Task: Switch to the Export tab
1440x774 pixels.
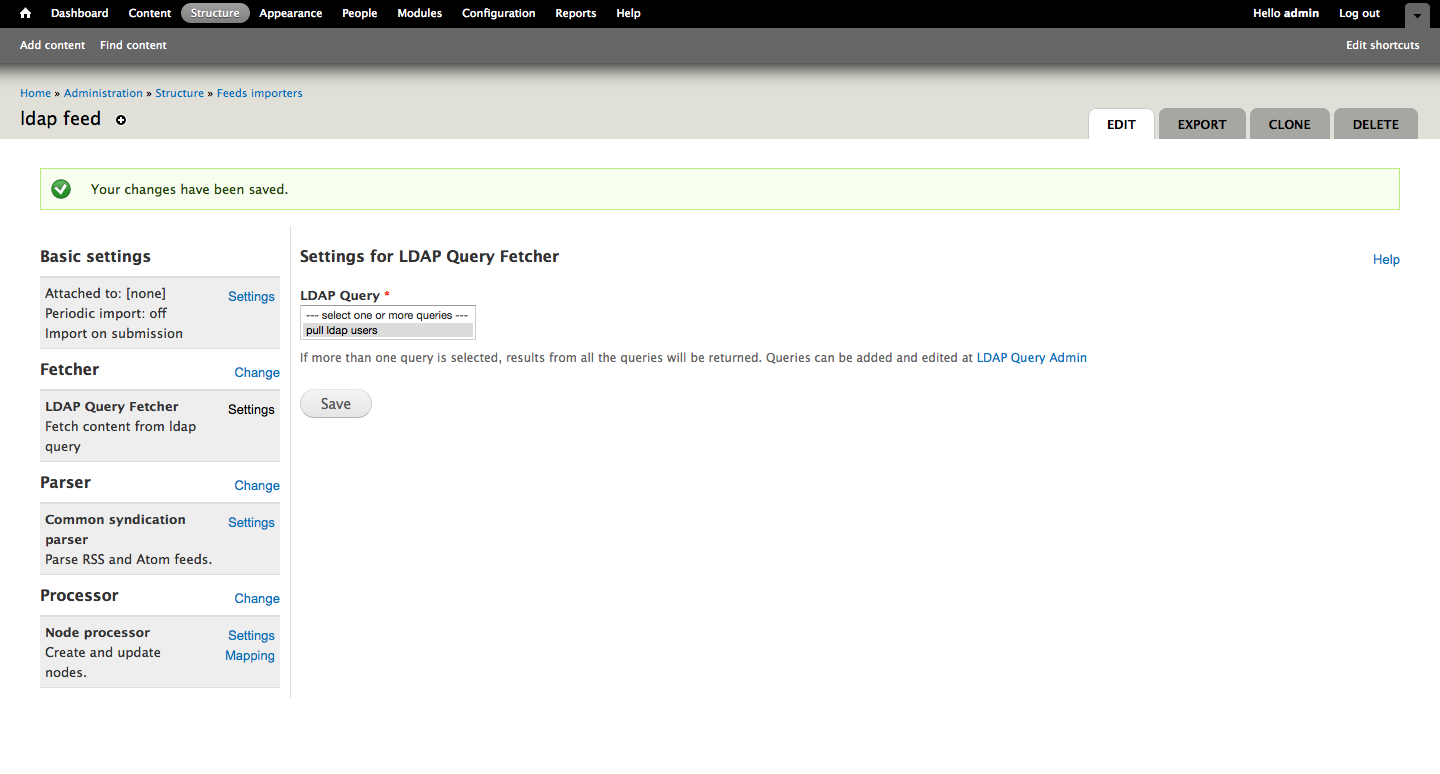Action: point(1202,124)
